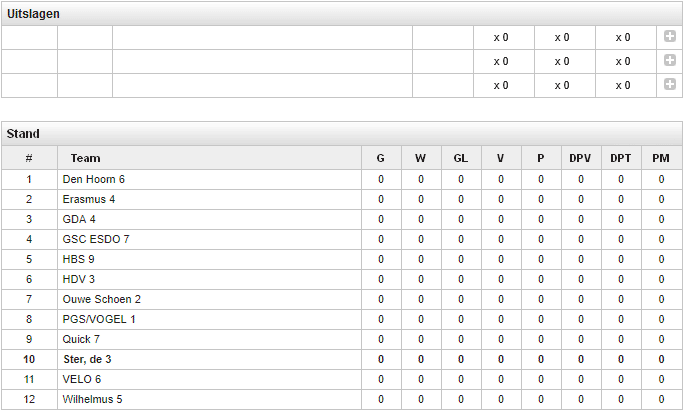Click the DPT column header
This screenshot has height=411, width=684.
pyautogui.click(x=620, y=158)
